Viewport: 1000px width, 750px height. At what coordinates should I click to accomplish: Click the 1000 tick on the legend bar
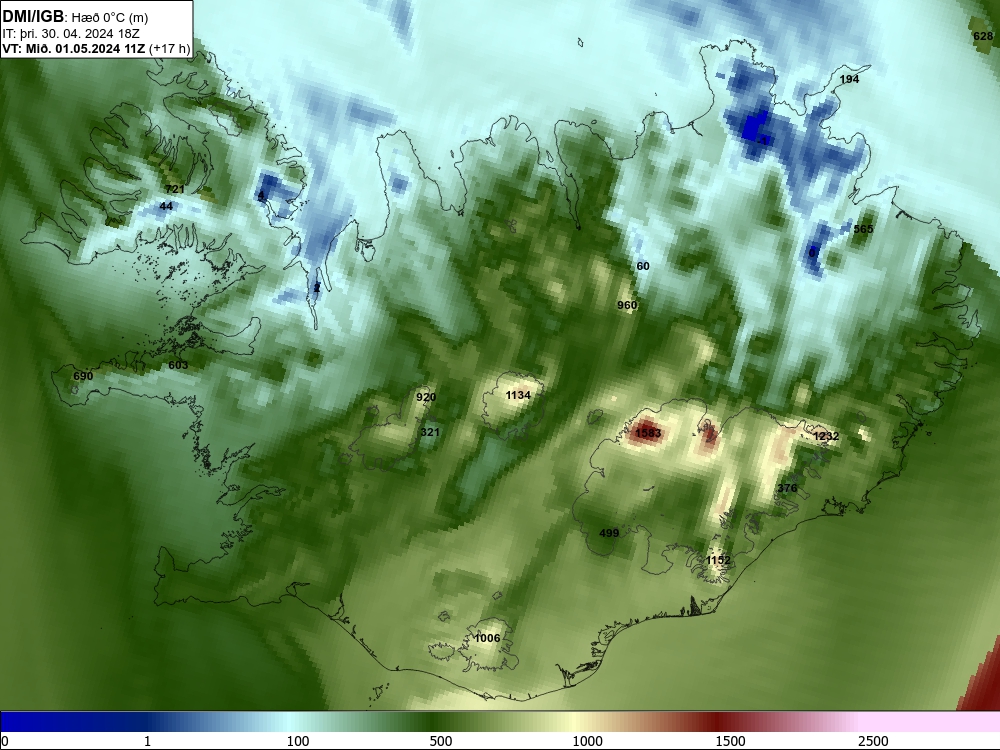coord(587,741)
